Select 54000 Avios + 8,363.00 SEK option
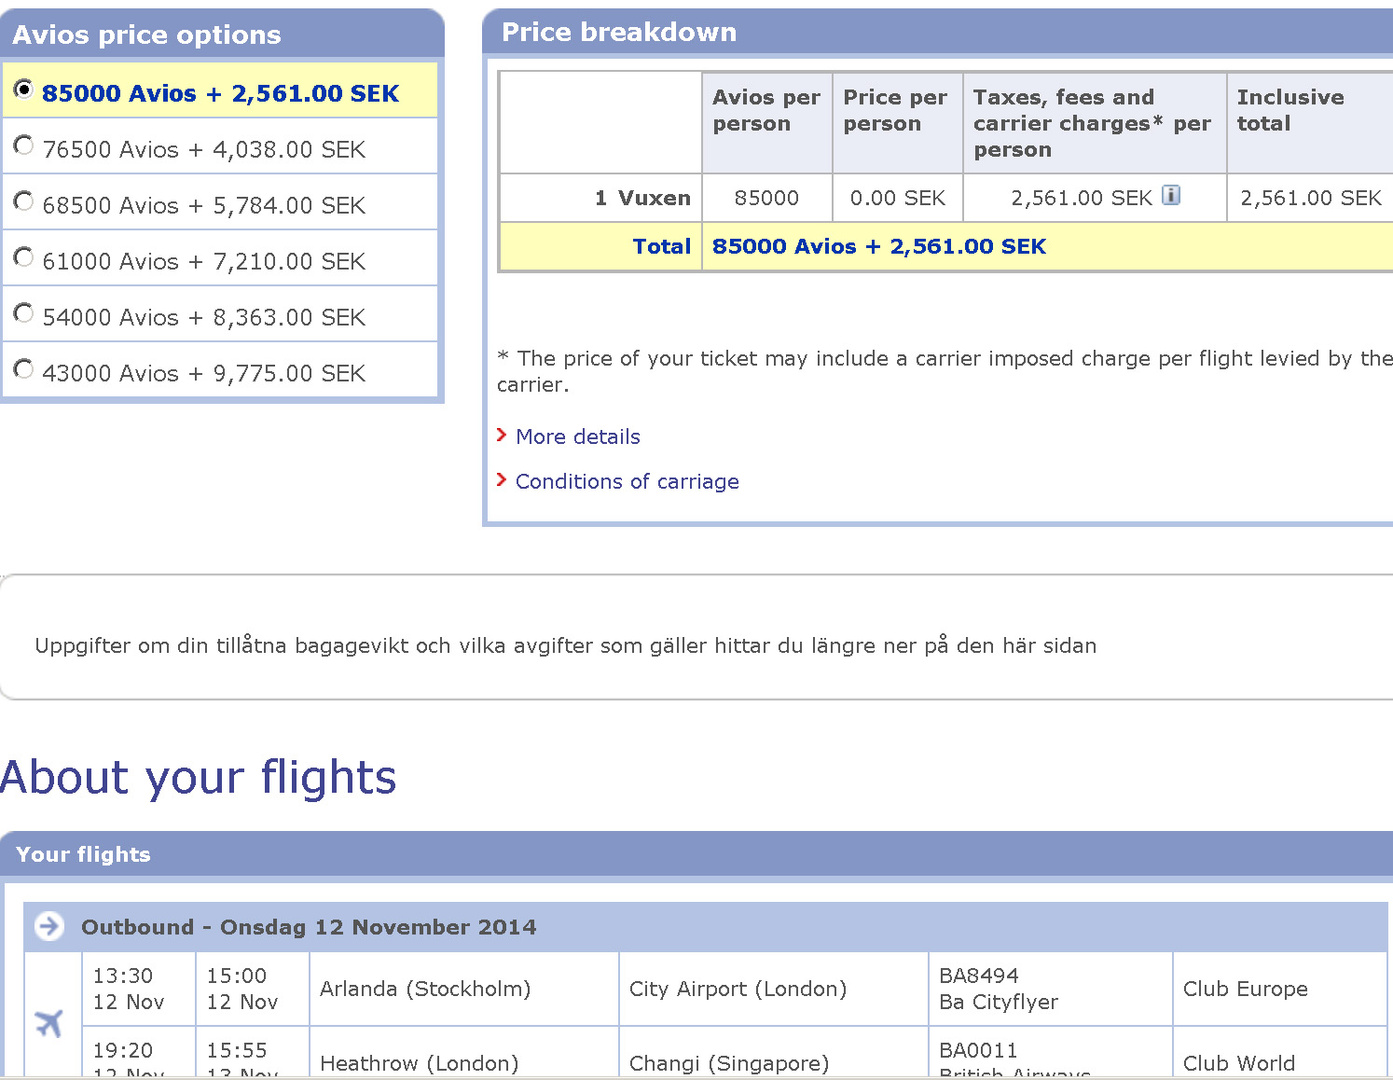1393x1080 pixels. point(24,314)
